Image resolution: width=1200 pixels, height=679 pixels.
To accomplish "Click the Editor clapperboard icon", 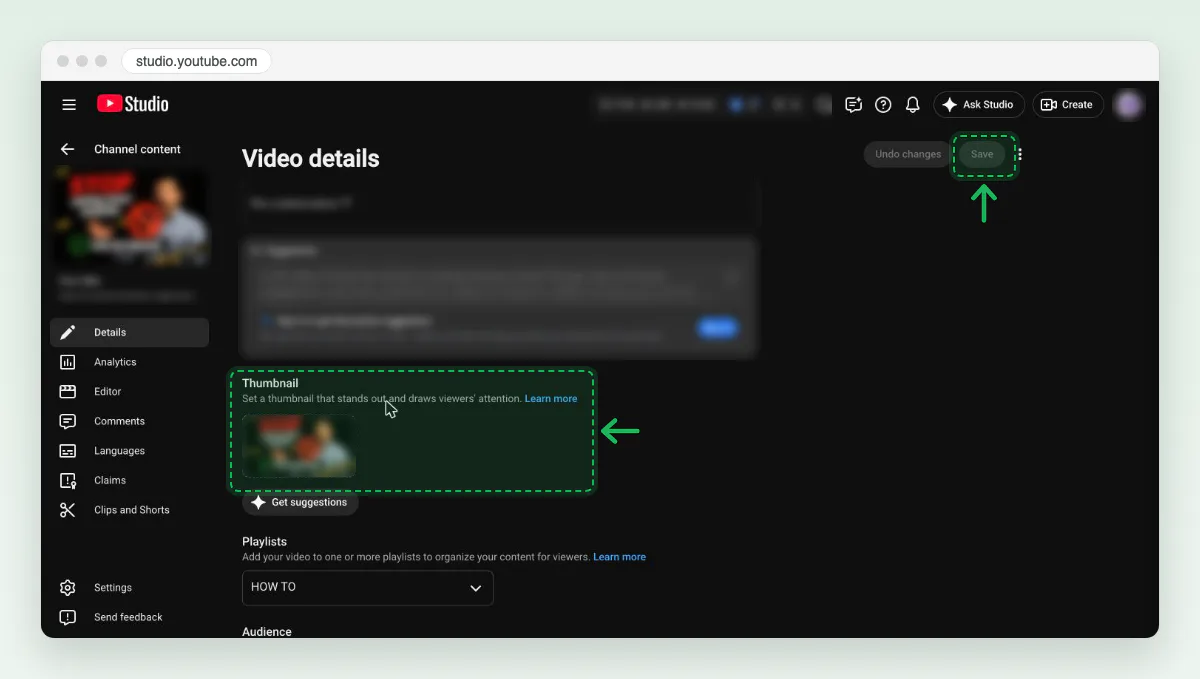I will [68, 391].
